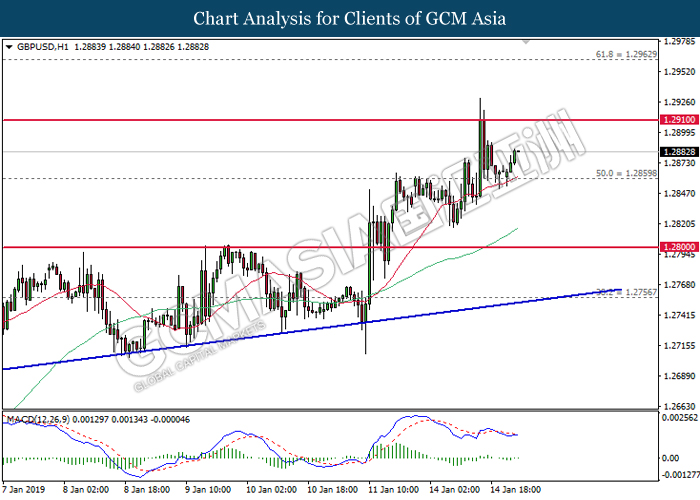Click the 9 Jan 10:00 time label

[208, 491]
